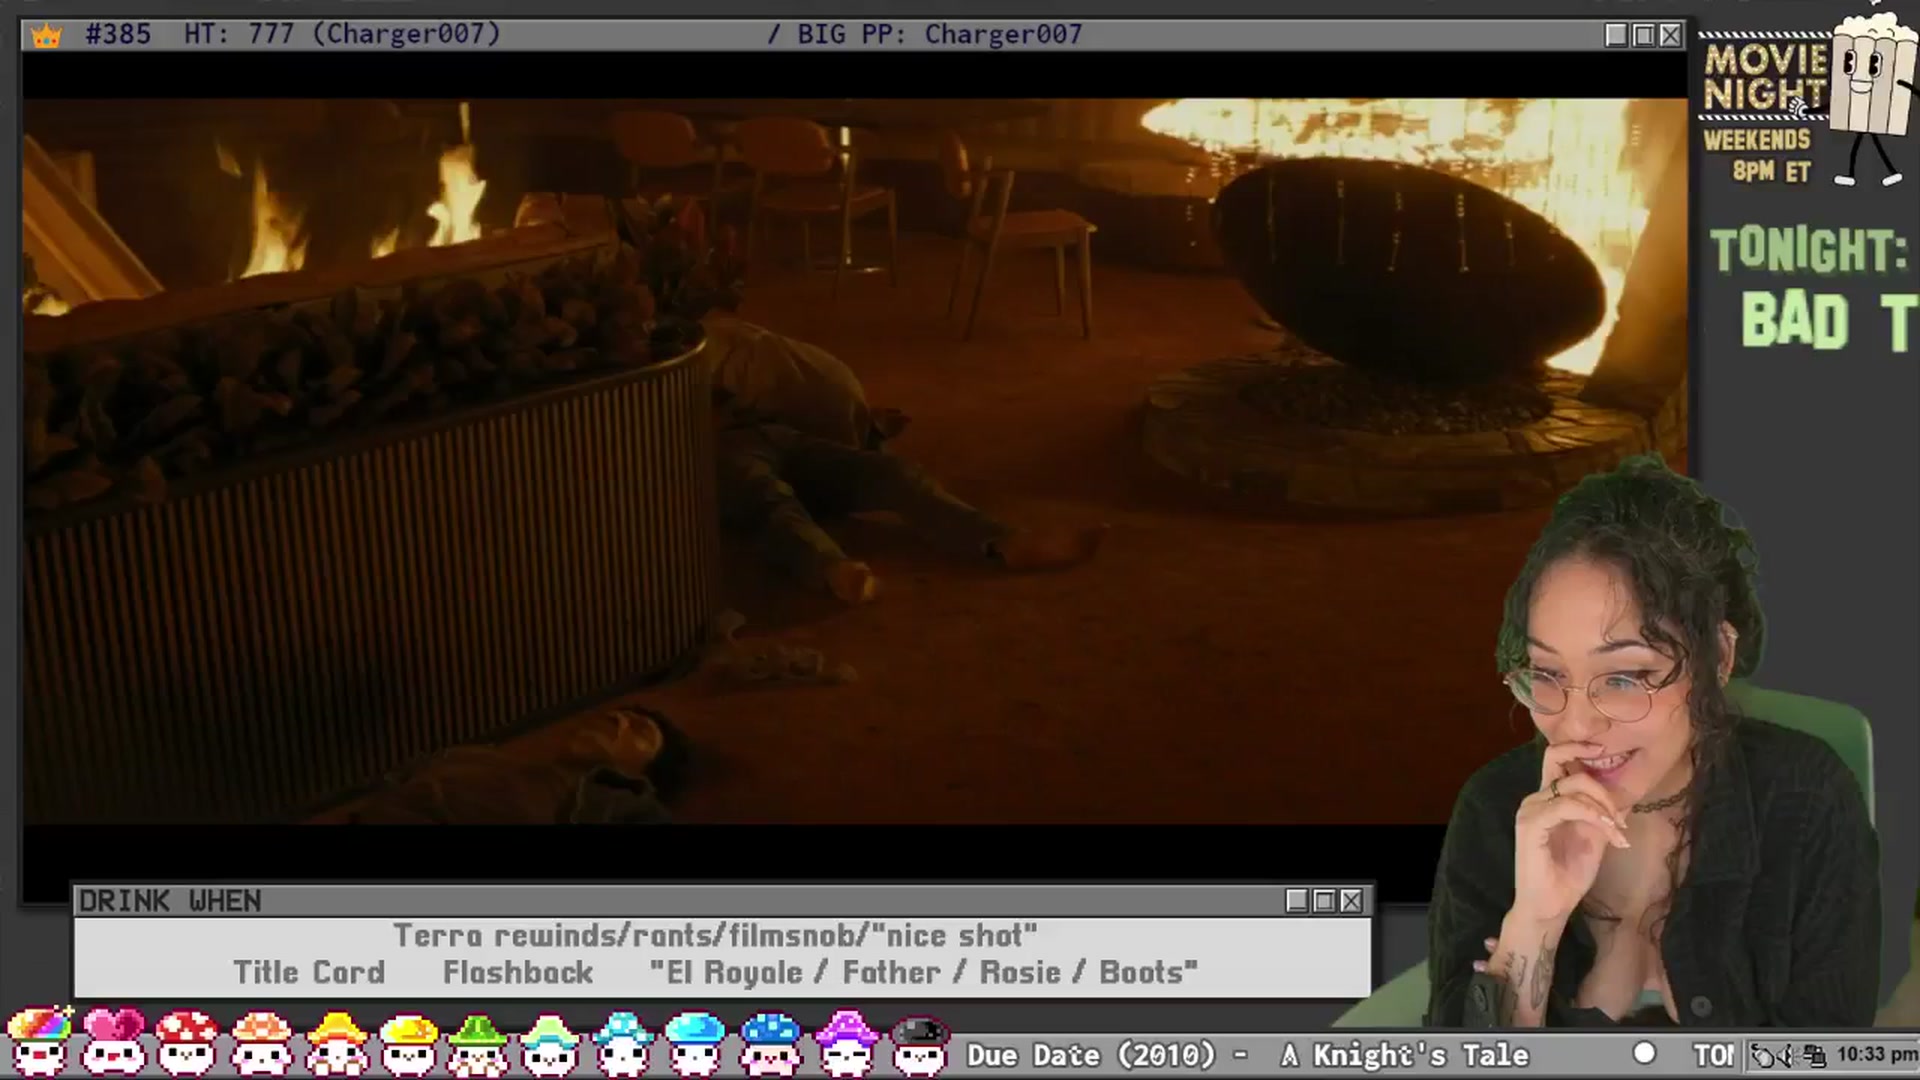Click the cyan round-cap mushroom icon
Image resolution: width=1920 pixels, height=1080 pixels.
point(695,1042)
